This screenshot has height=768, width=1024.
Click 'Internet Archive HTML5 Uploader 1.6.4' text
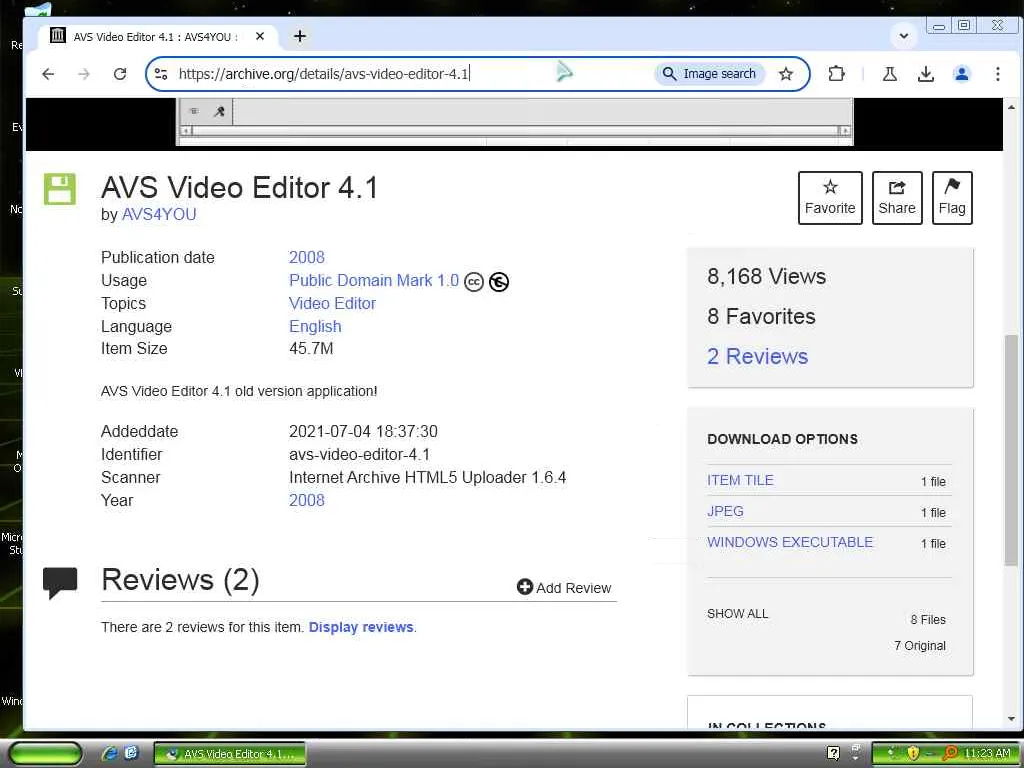click(x=427, y=477)
